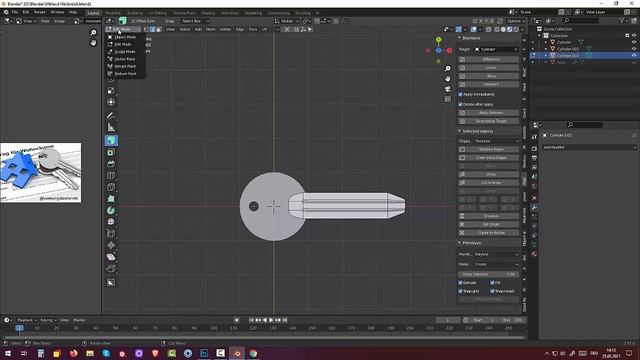Open the File menu
This screenshot has height=360, width=640.
[14, 12]
